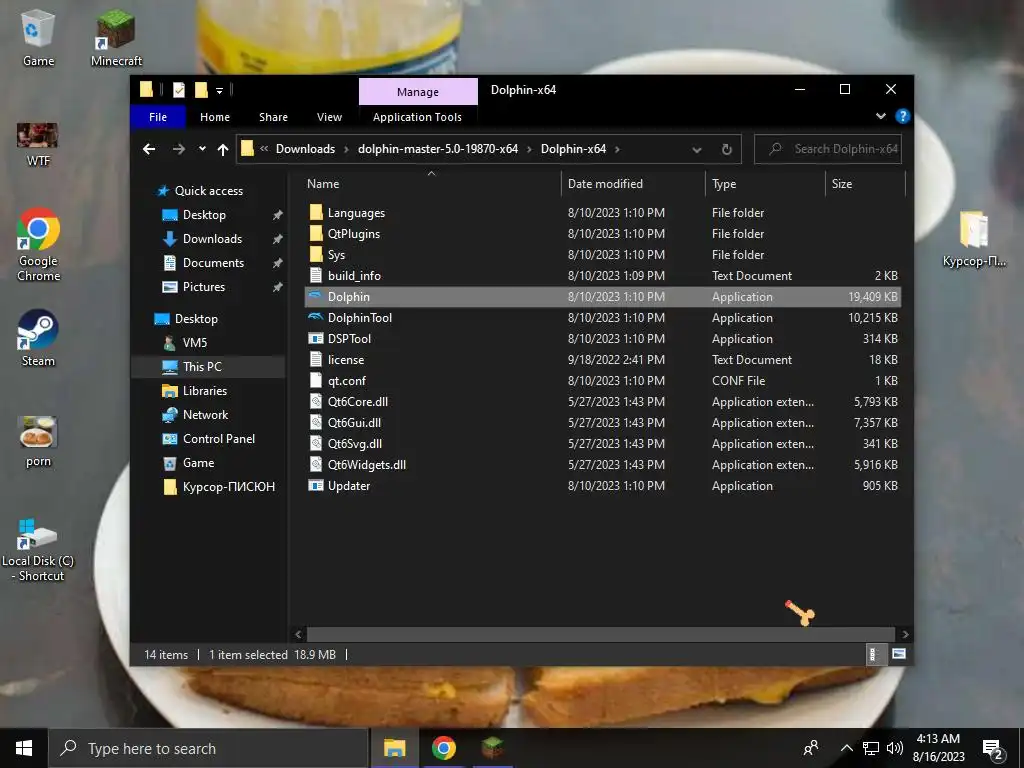Open recent locations dropdown arrow
Screen dimensions: 1024x768
point(202,149)
